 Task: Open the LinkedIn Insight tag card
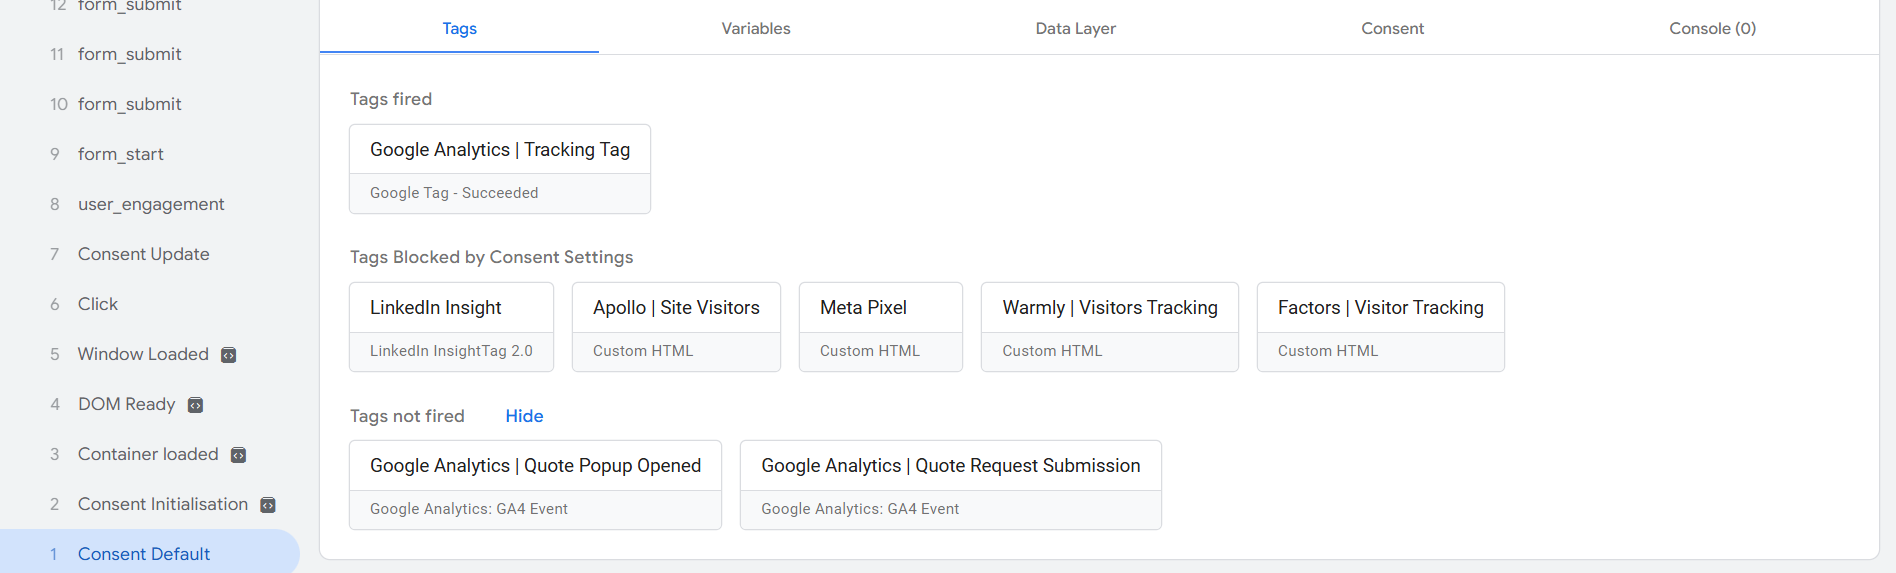(x=451, y=326)
